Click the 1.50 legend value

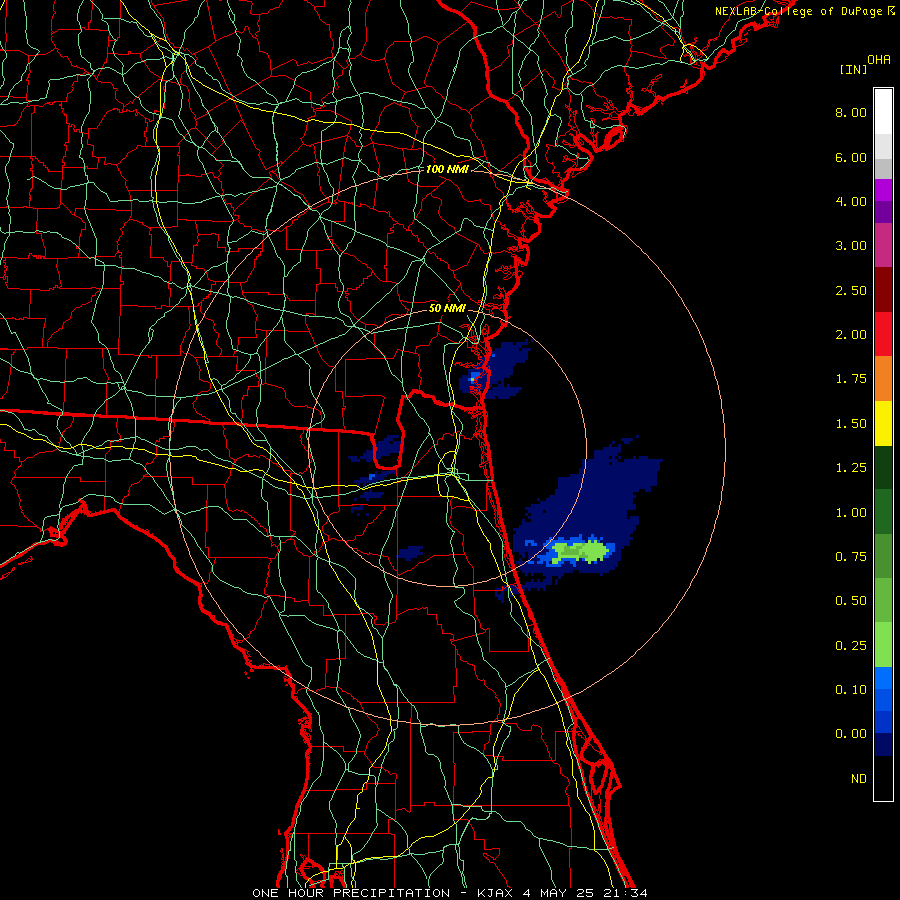point(851,424)
